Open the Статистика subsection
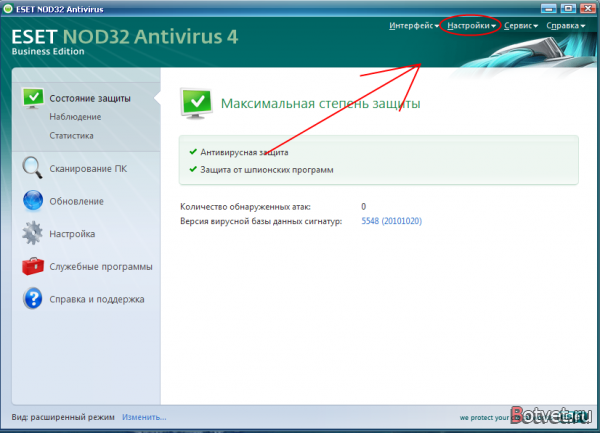The height and width of the screenshot is (433, 600). click(71, 135)
